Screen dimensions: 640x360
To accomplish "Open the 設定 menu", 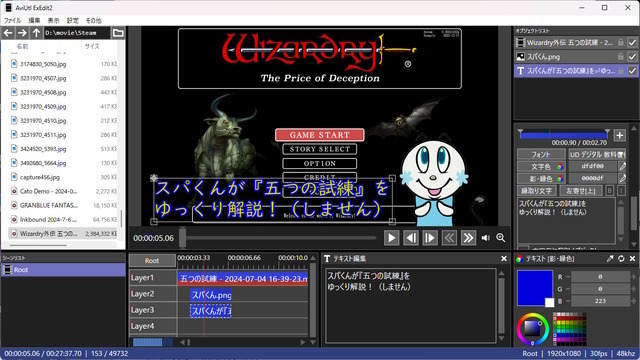I will point(72,20).
